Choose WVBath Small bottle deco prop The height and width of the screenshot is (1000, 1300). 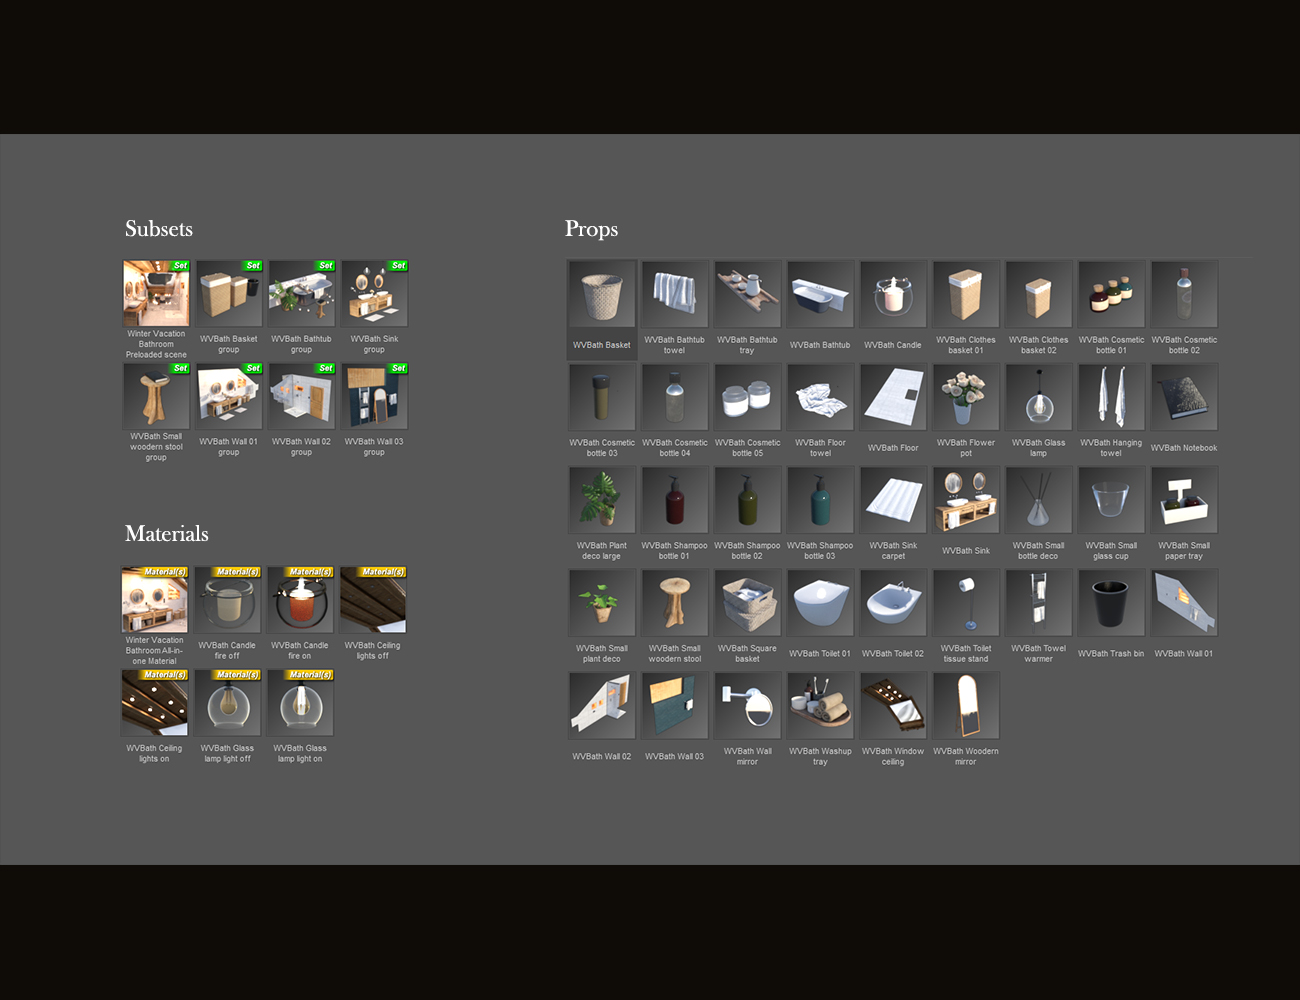pos(1039,500)
